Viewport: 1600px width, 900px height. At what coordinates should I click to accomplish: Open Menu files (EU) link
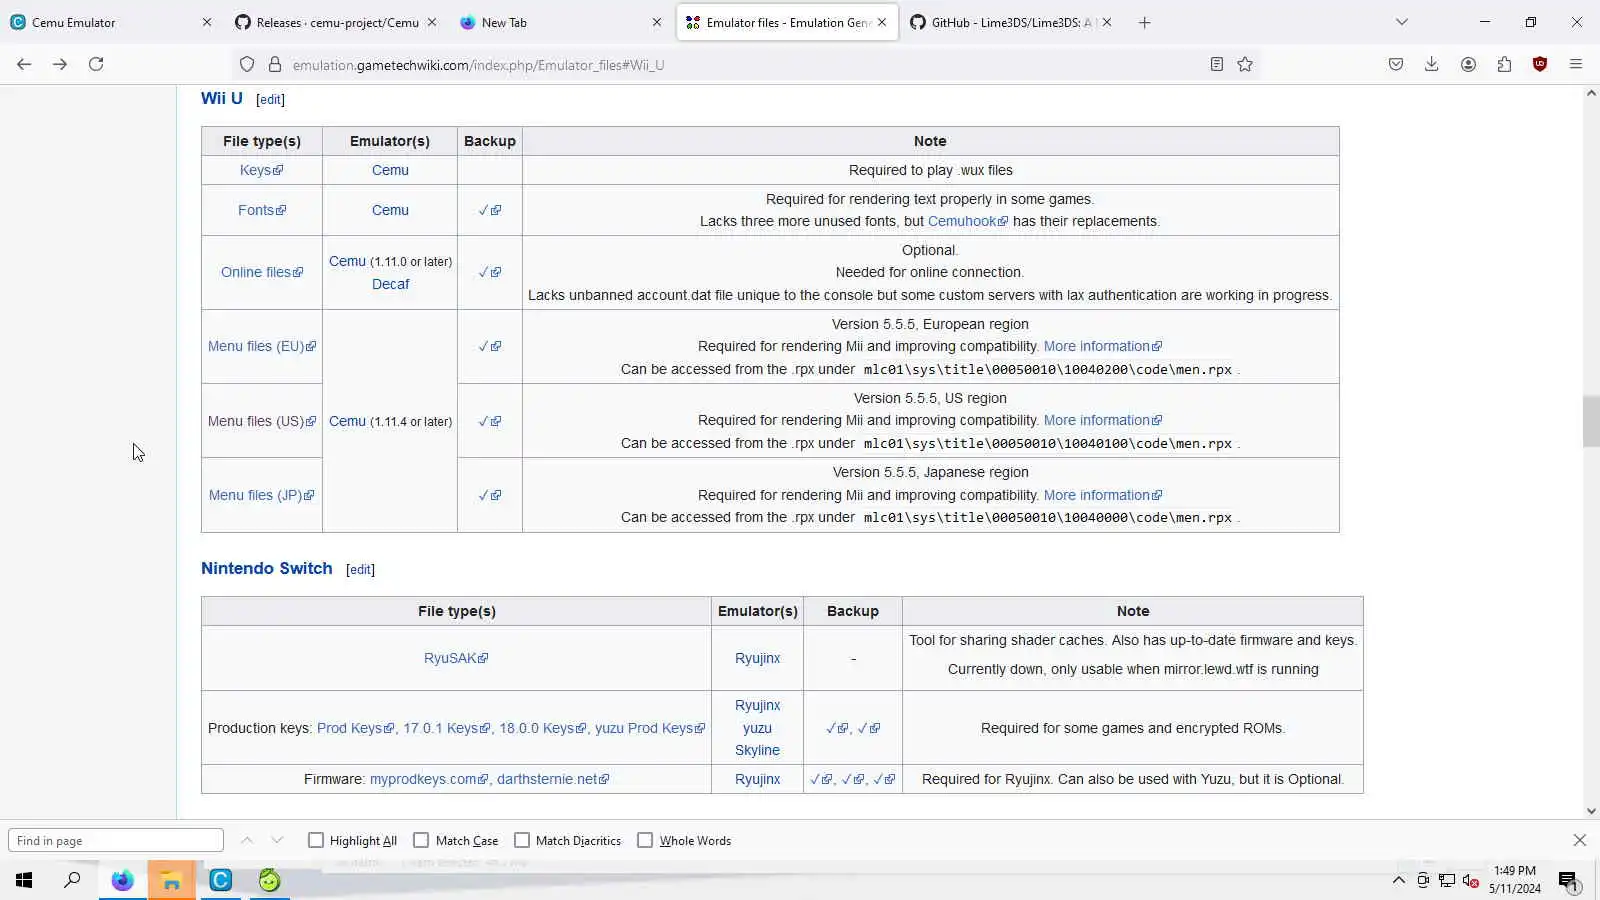point(262,346)
